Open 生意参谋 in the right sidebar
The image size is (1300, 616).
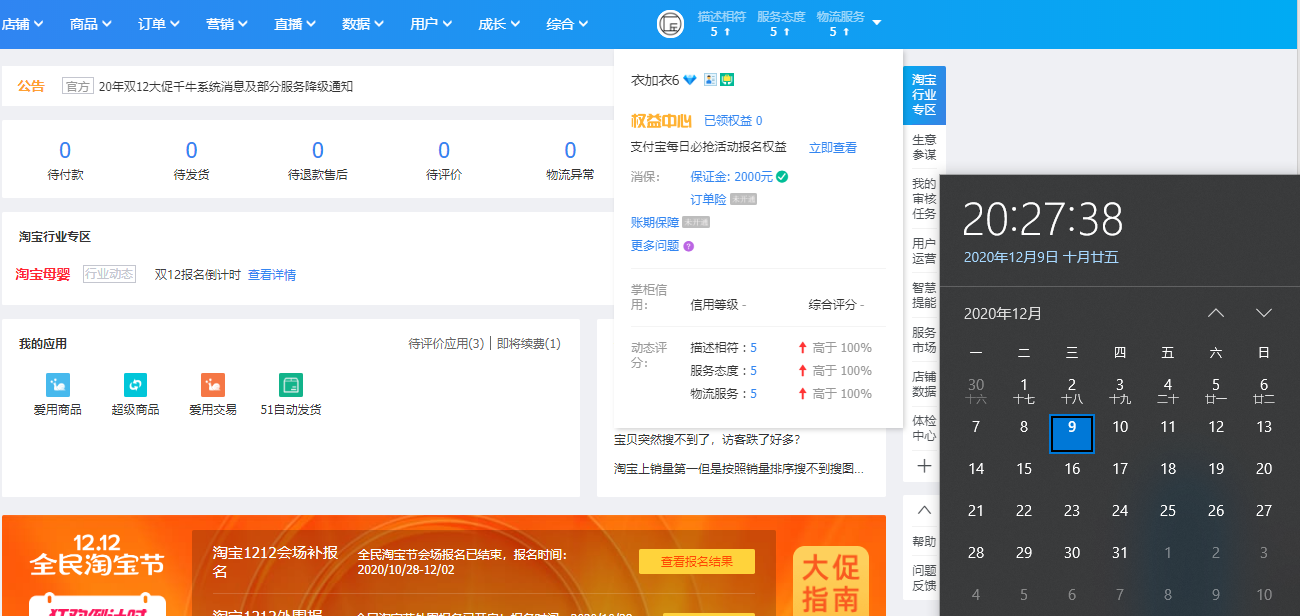tap(924, 147)
